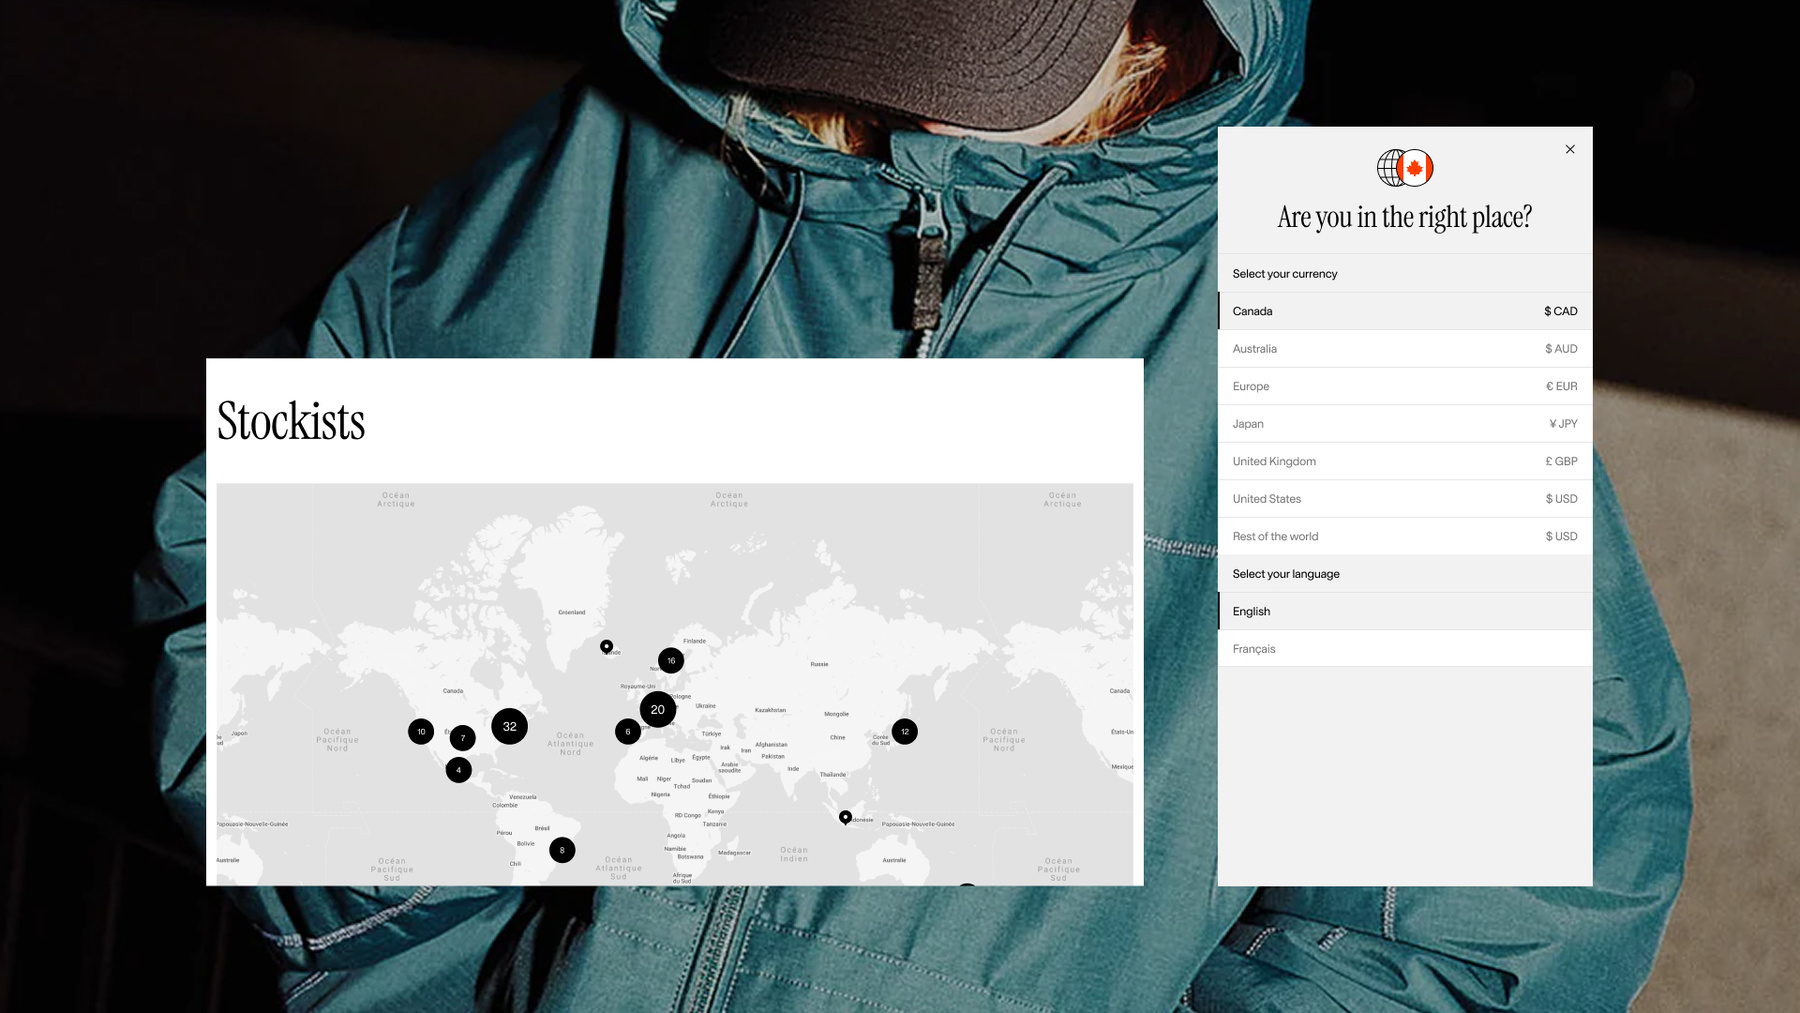This screenshot has height=1013, width=1800.
Task: Select the 12-stockist cluster near Korea
Action: [904, 731]
